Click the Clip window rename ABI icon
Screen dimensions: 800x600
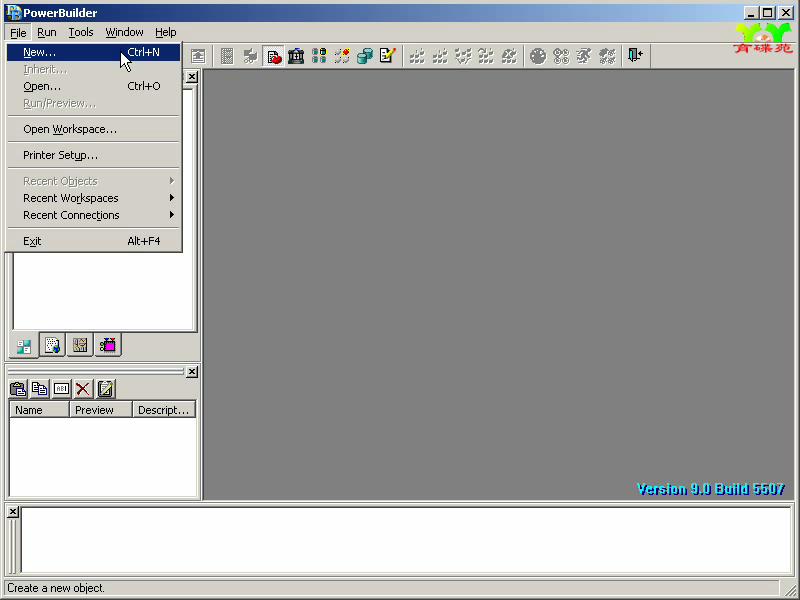tap(61, 389)
